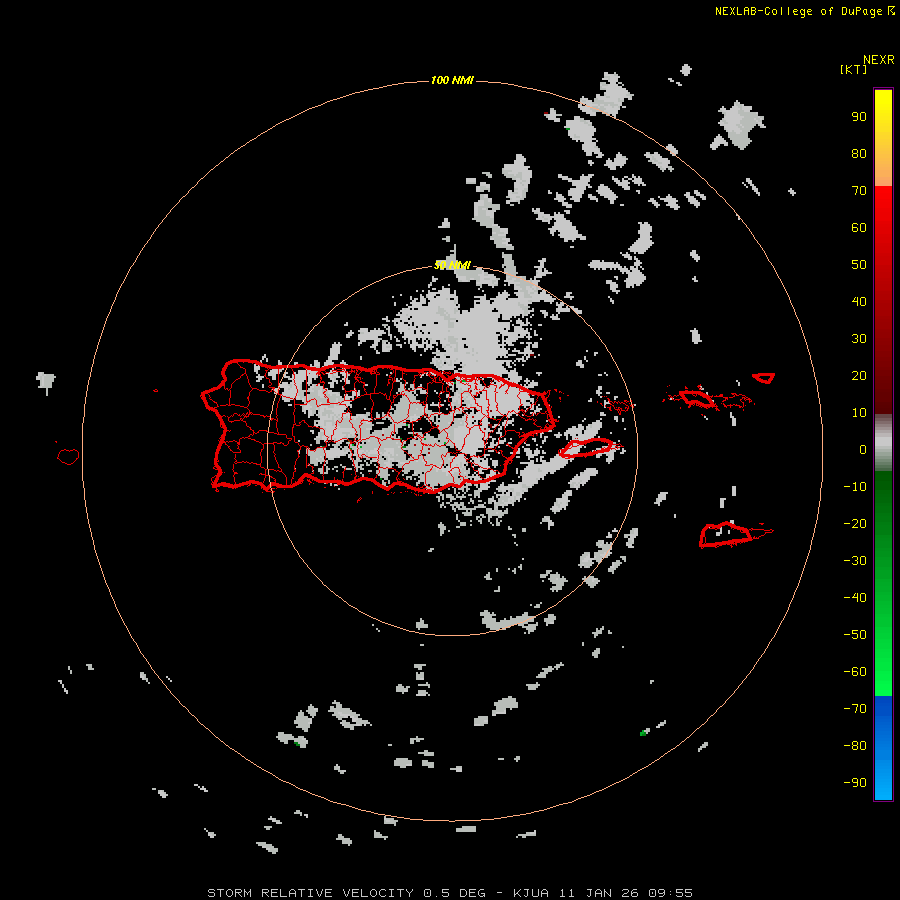Screen dimensions: 900x900
Task: Click the KJUA radar site identifier
Action: [x=532, y=893]
